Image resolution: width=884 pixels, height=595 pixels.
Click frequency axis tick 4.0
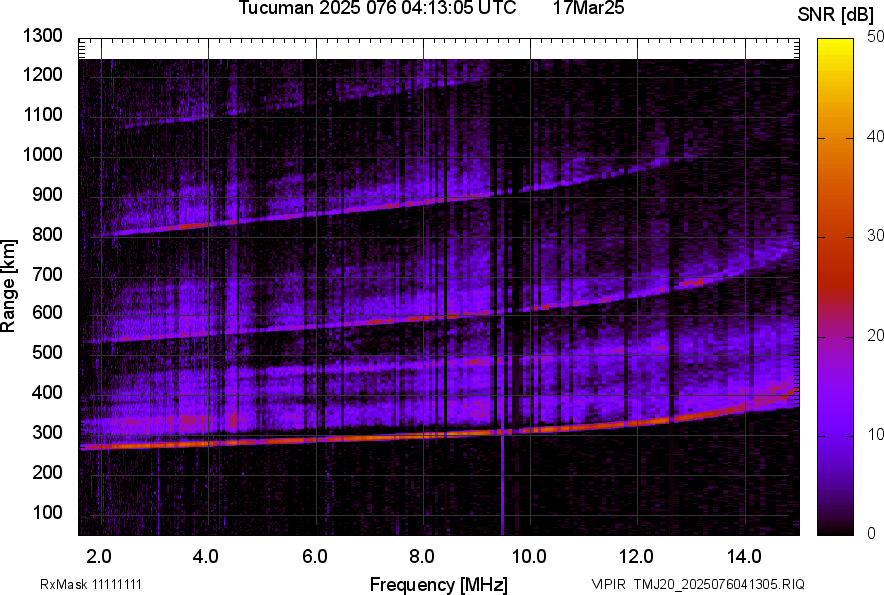[x=206, y=557]
